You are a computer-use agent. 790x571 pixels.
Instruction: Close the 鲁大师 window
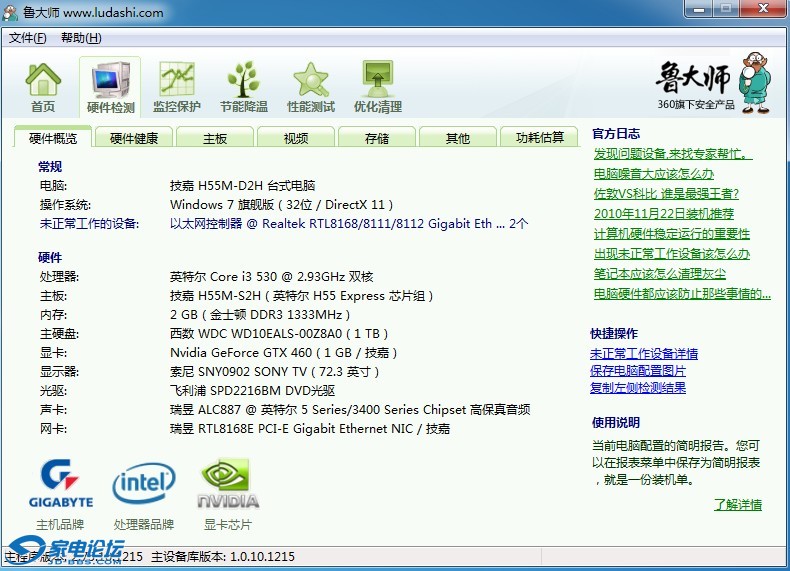click(764, 9)
